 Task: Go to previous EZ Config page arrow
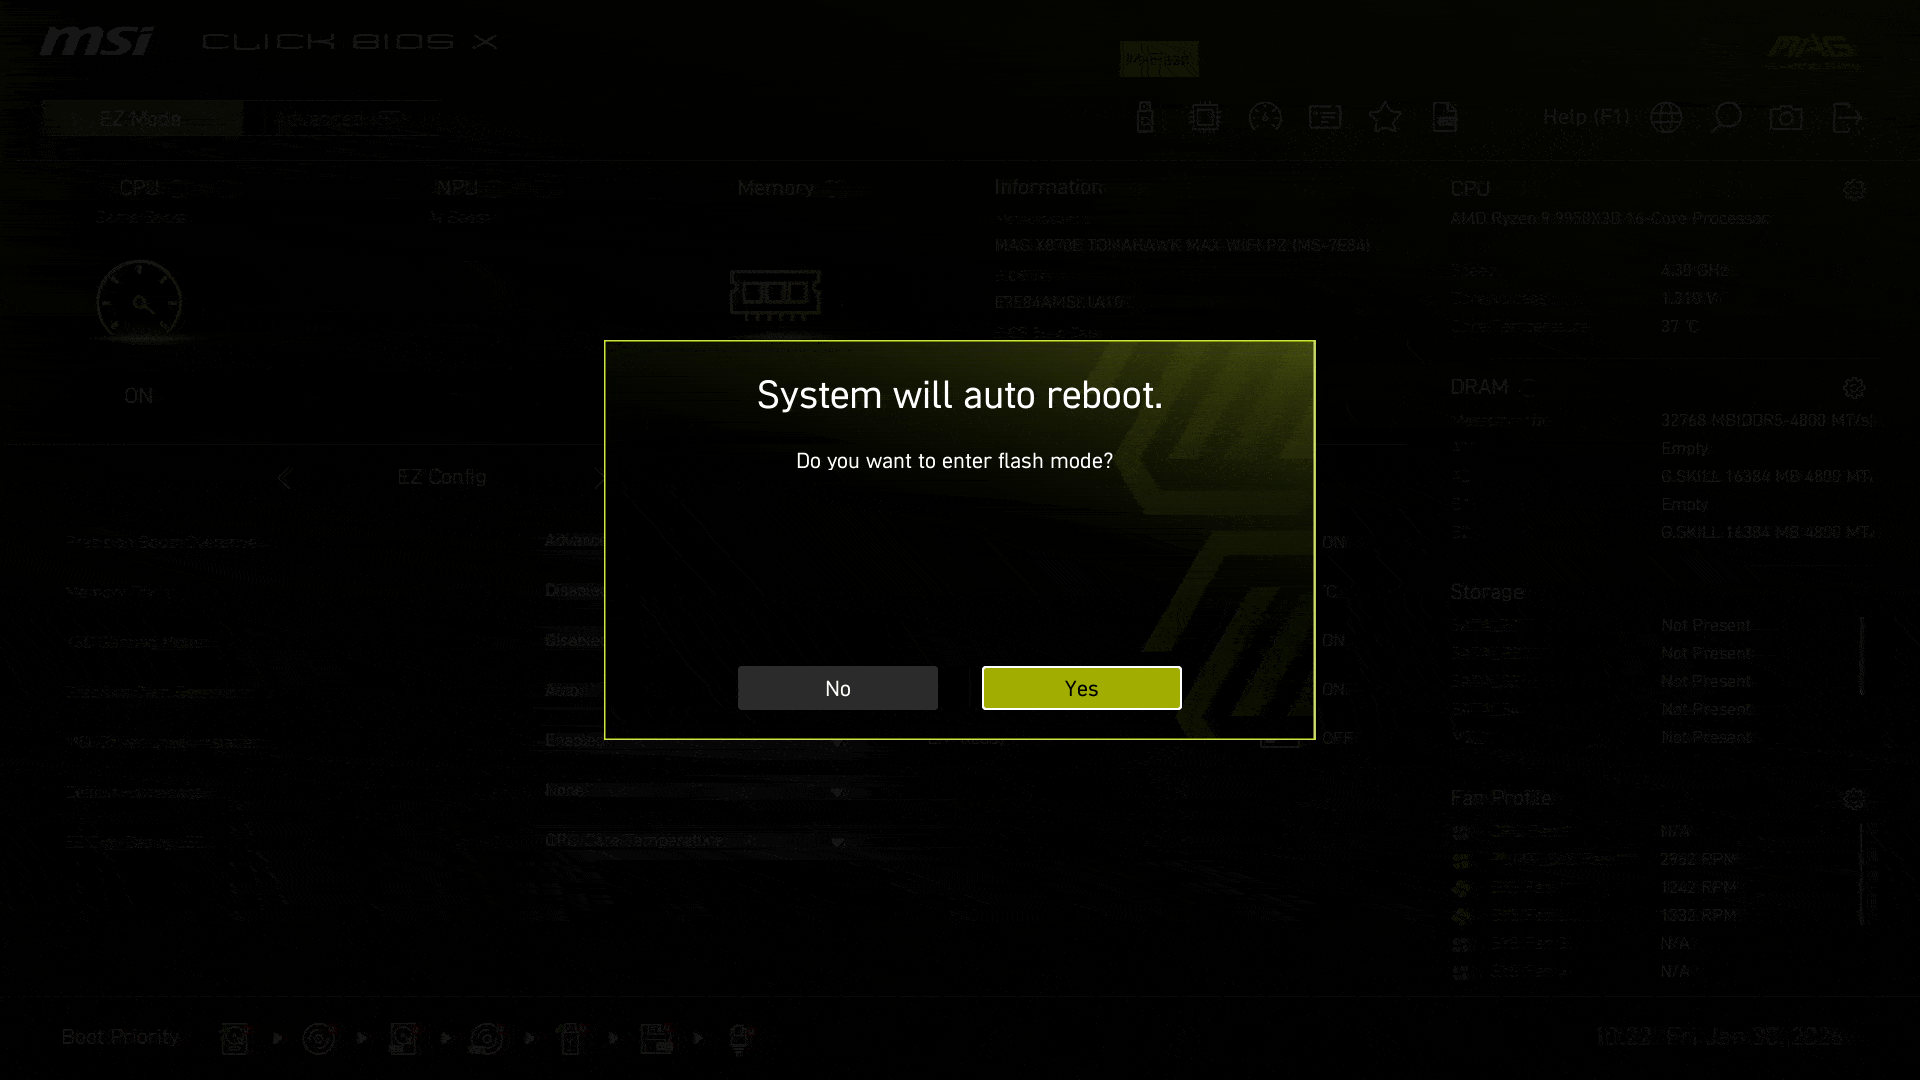click(285, 478)
